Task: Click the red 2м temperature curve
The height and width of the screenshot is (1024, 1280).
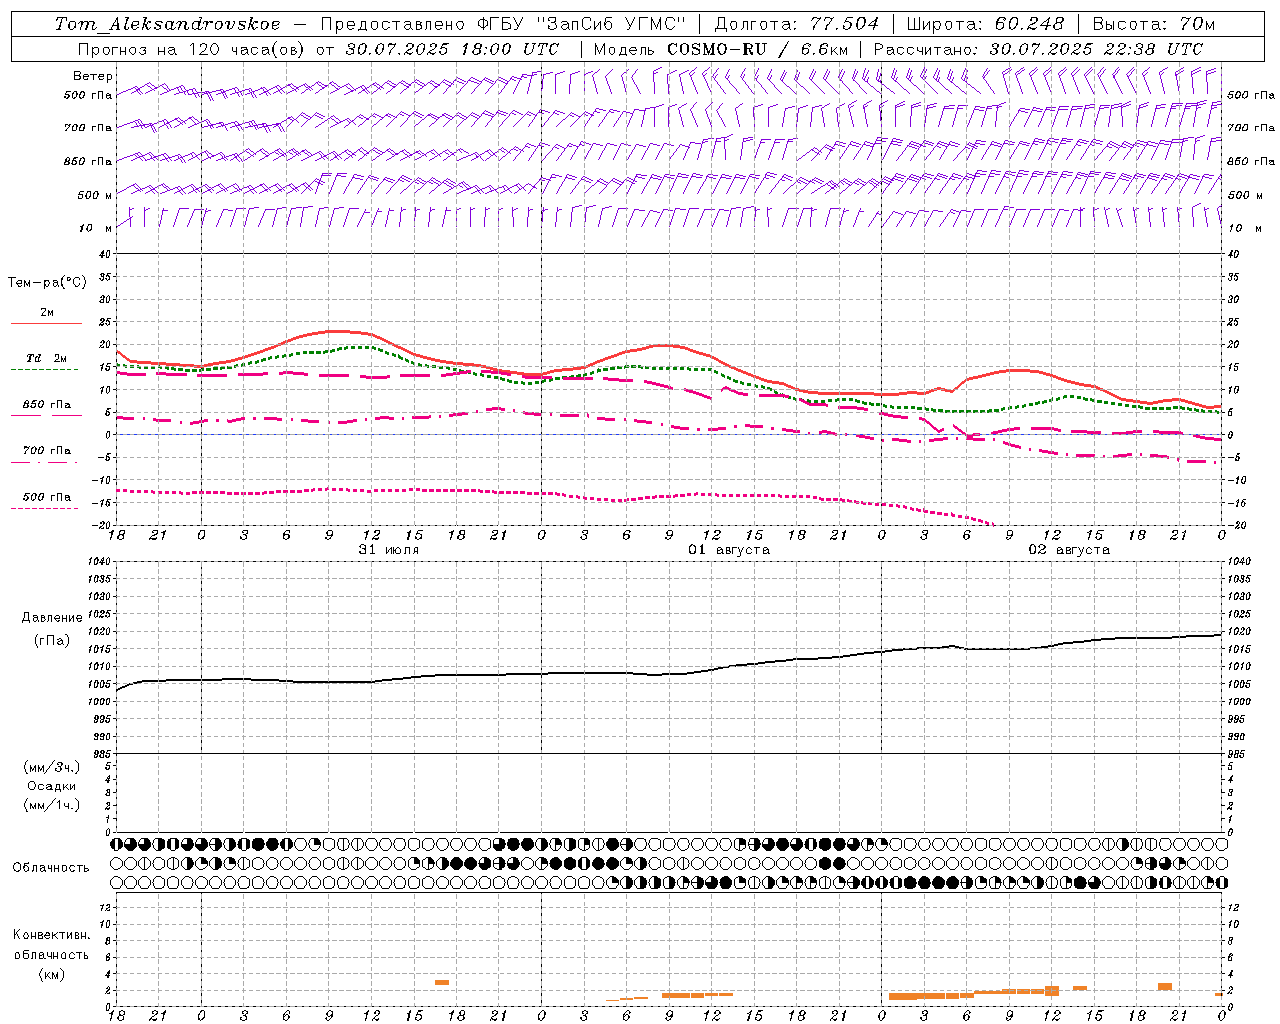Action: click(x=670, y=346)
